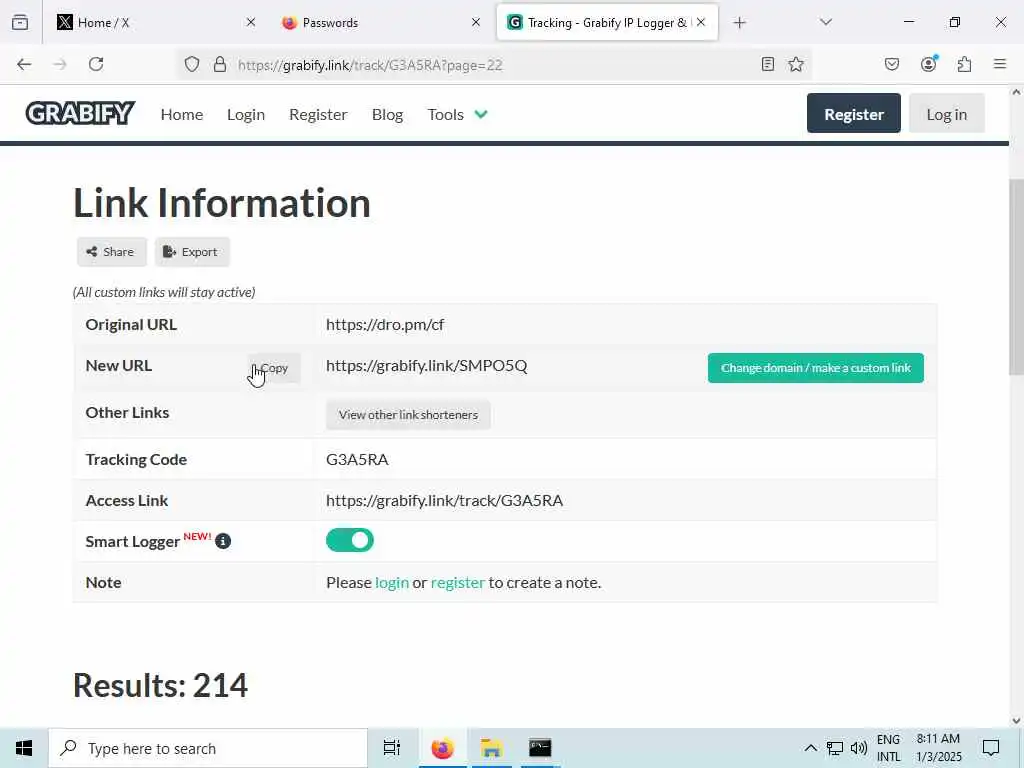1024x768 pixels.
Task: Expand the Tools dropdown
Action: [x=457, y=114]
